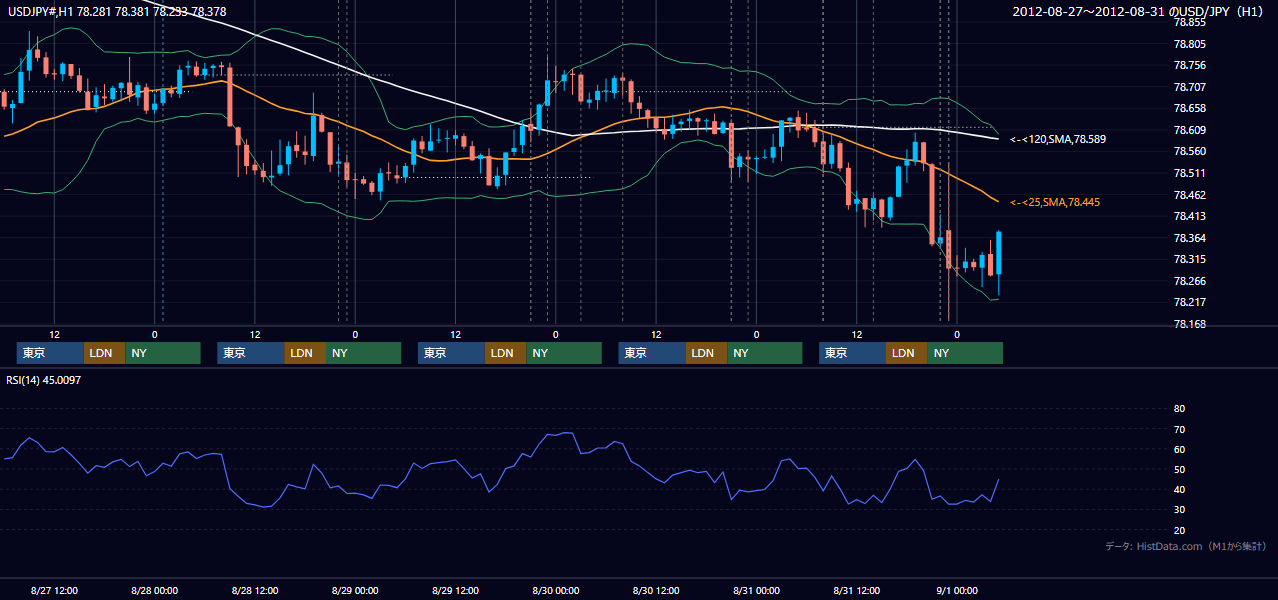Click the RSI(14) 45.0097 indicator label
1278x600 pixels.
point(44,380)
